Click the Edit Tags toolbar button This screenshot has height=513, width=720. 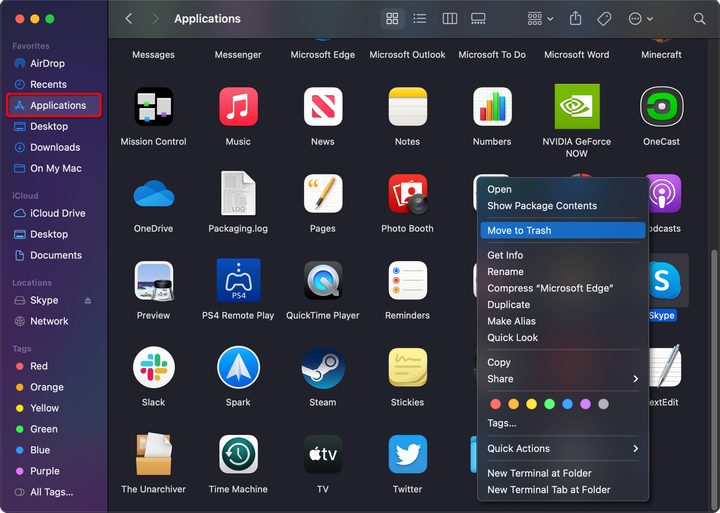604,19
